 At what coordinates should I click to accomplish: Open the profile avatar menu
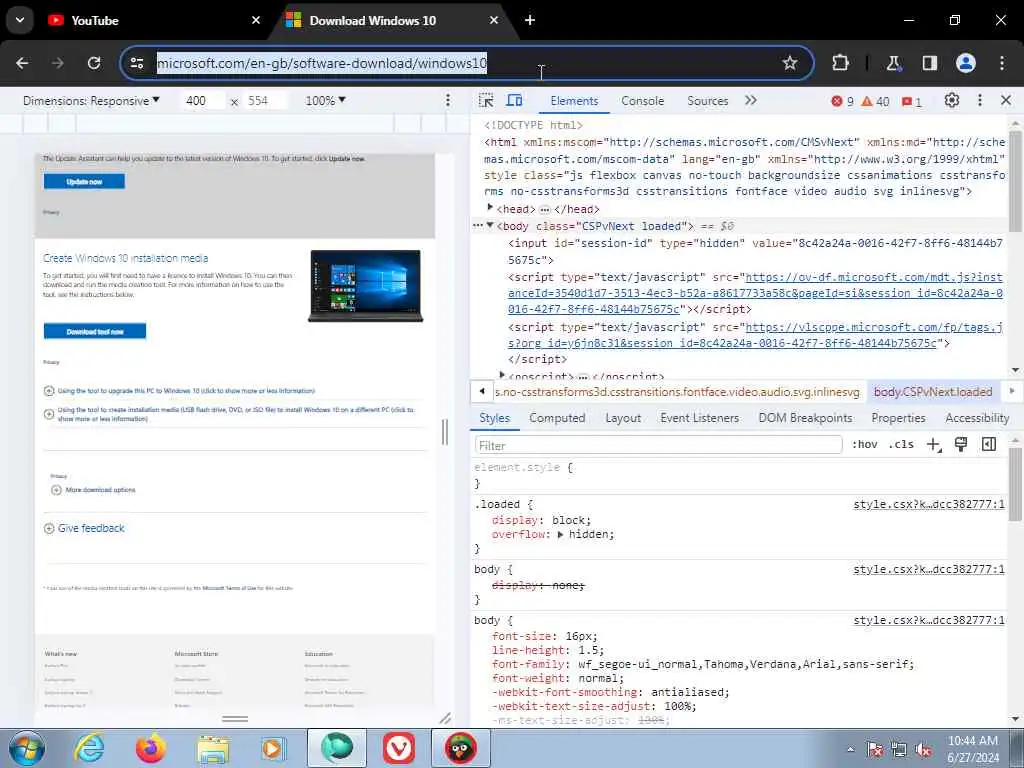coord(966,63)
